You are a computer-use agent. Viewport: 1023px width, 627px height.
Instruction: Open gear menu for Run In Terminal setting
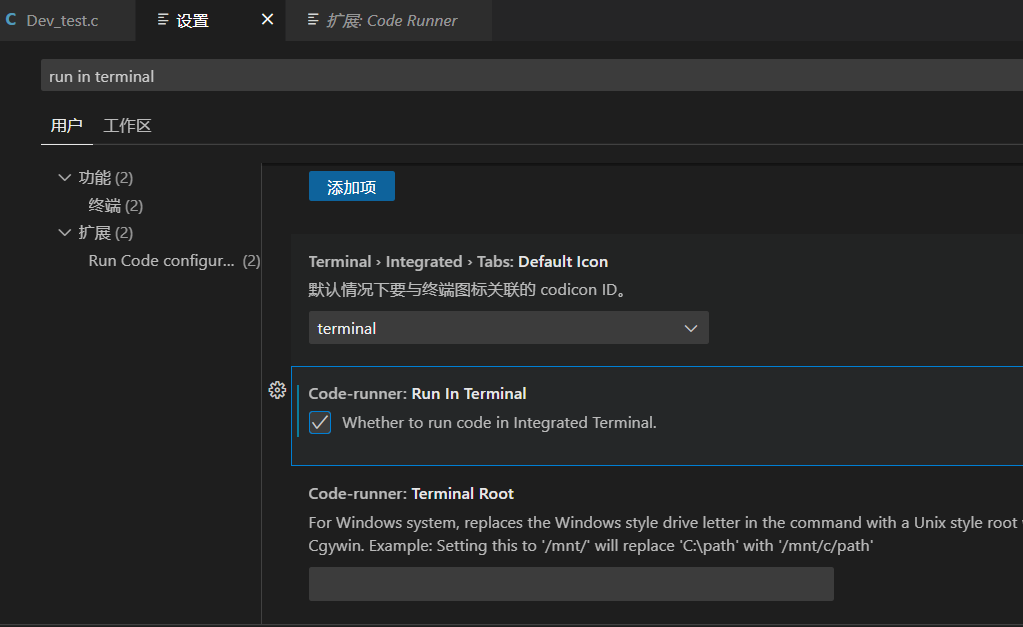(278, 391)
